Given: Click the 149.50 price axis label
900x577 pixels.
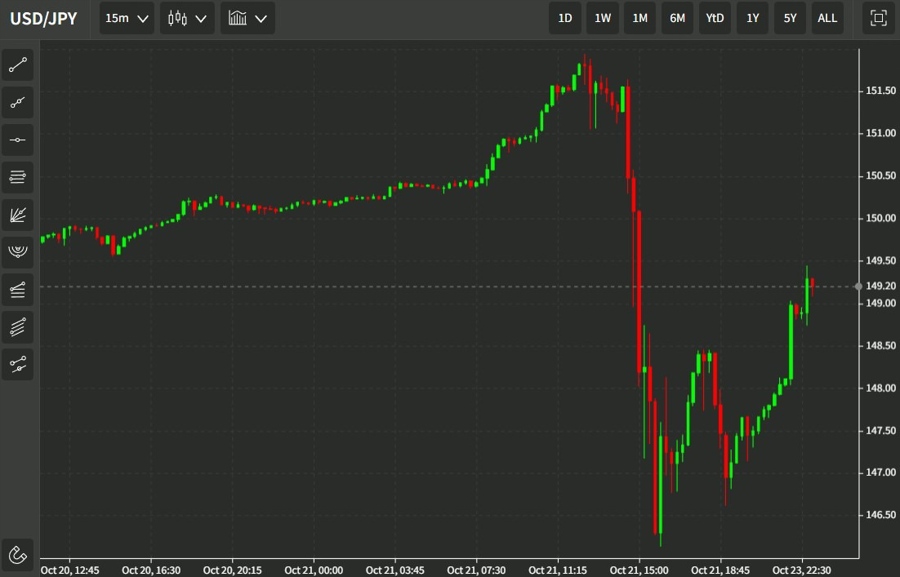Looking at the screenshot, I should [x=880, y=261].
